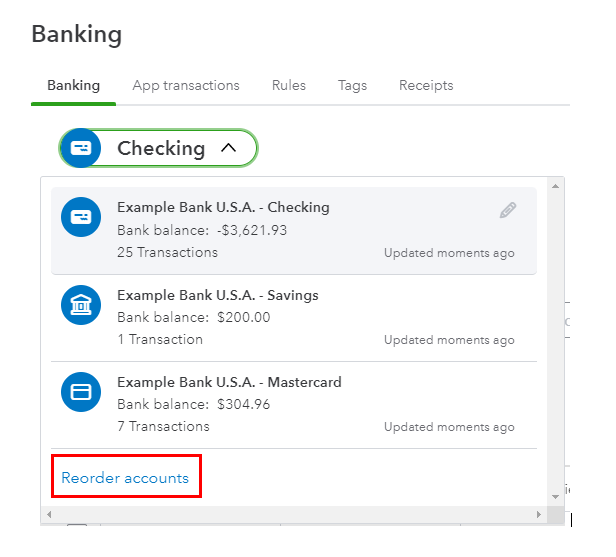Viewport: 616px width, 557px height.
Task: Select Example Bank U.S.A. - Savings account
Action: [x=217, y=295]
